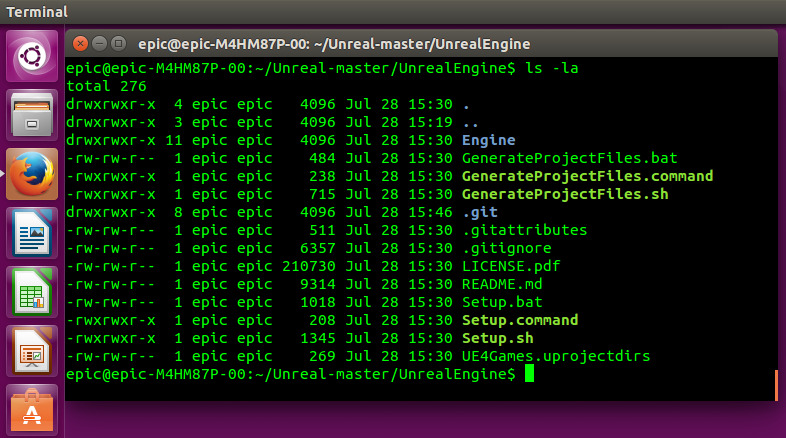The image size is (786, 438).
Task: Open Ubuntu Software Center icon
Action: (x=32, y=410)
